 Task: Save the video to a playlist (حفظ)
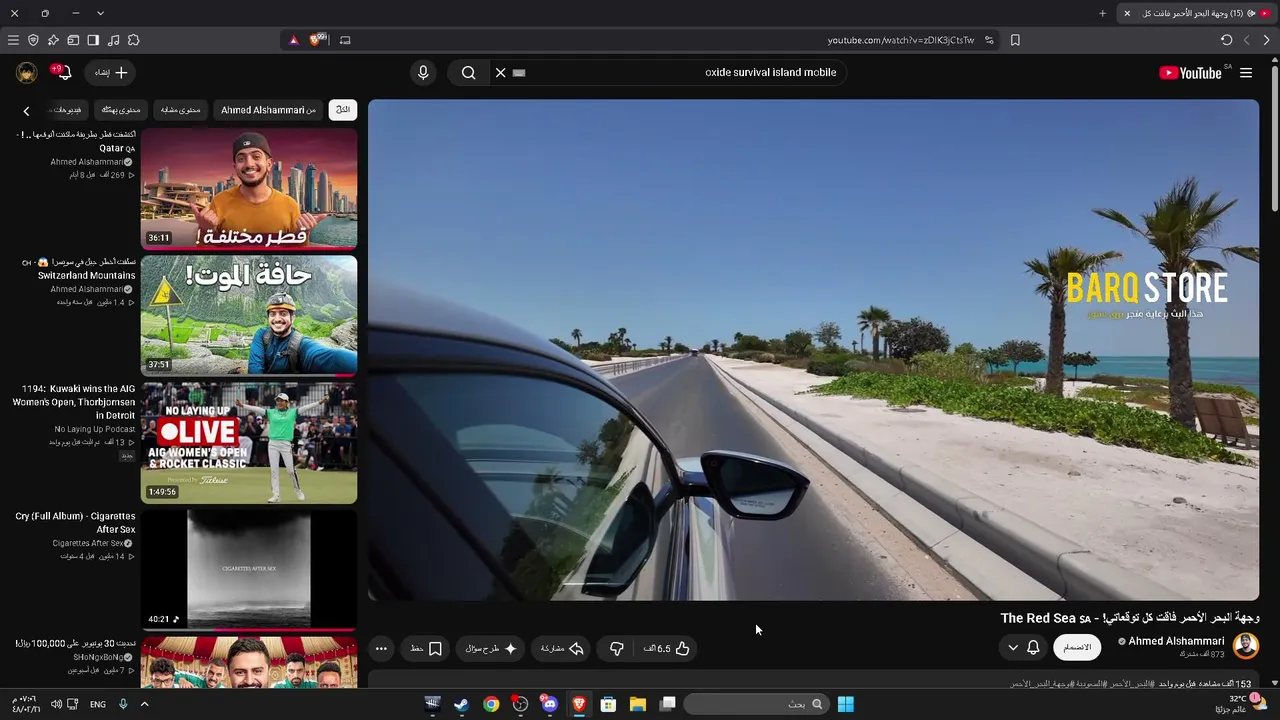pos(426,649)
